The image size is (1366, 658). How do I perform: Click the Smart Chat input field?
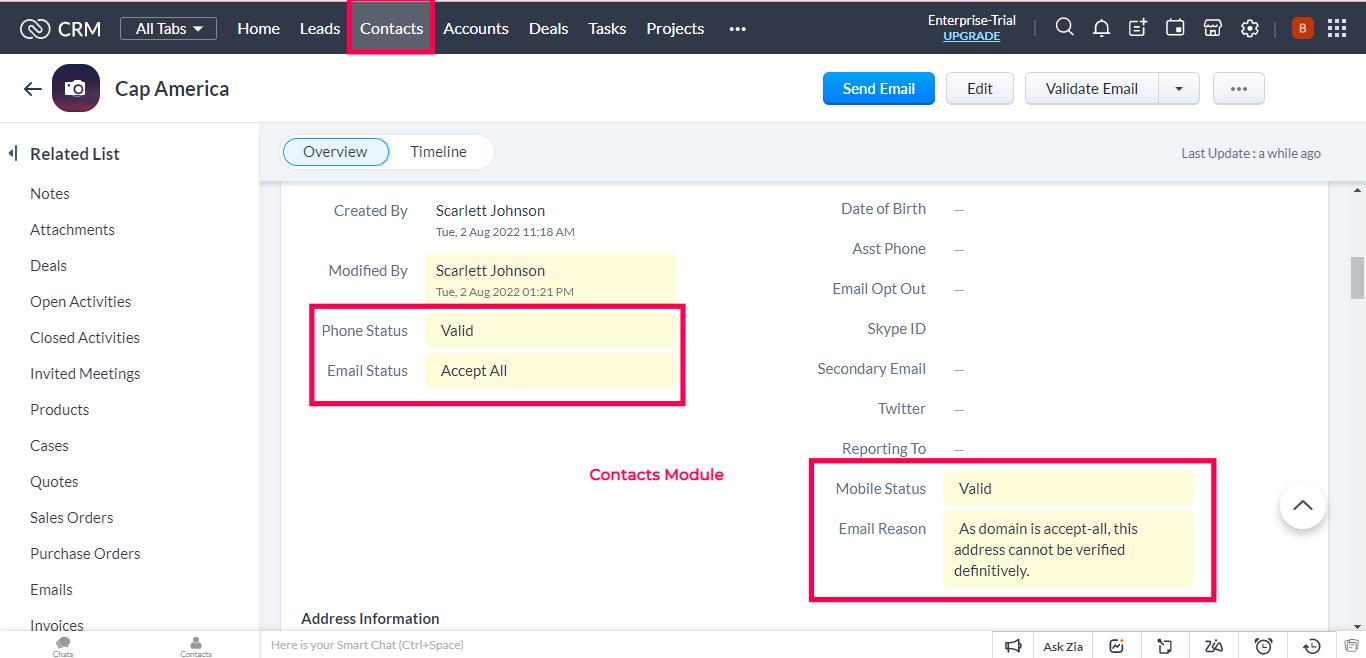pyautogui.click(x=625, y=645)
